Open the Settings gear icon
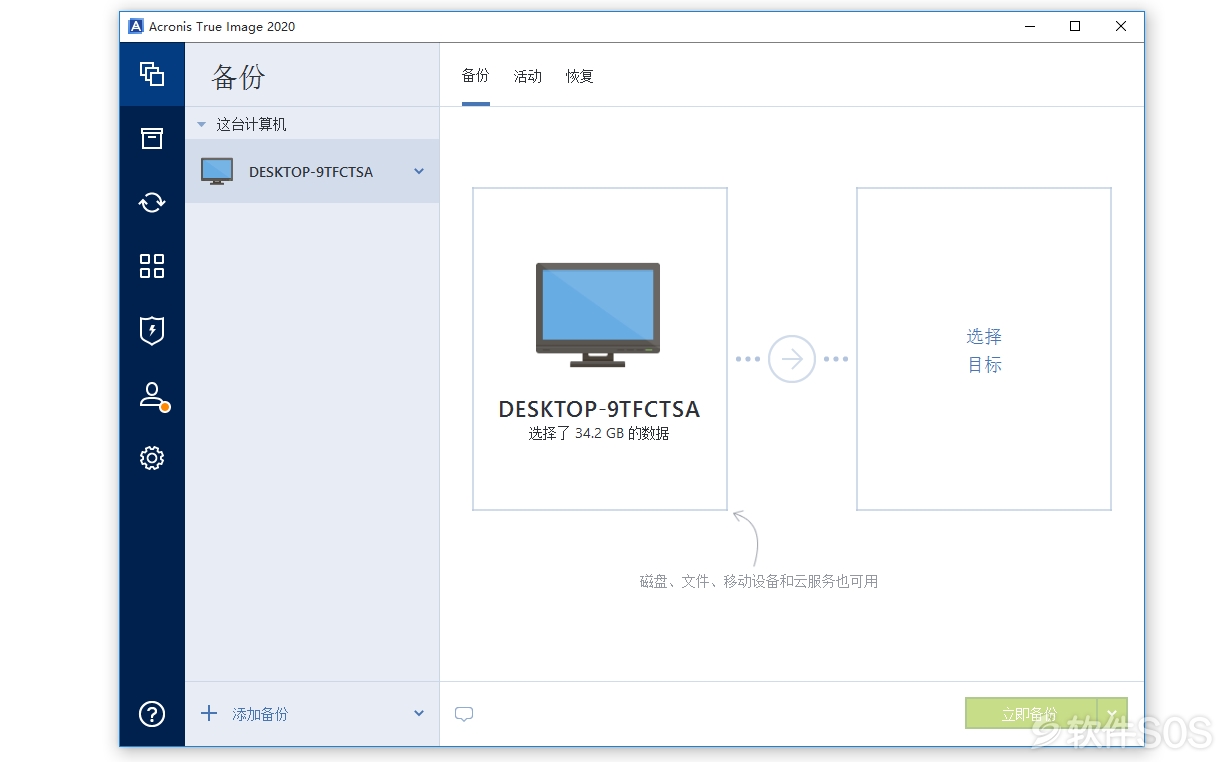Viewport: 1230px width, 762px height. point(152,458)
